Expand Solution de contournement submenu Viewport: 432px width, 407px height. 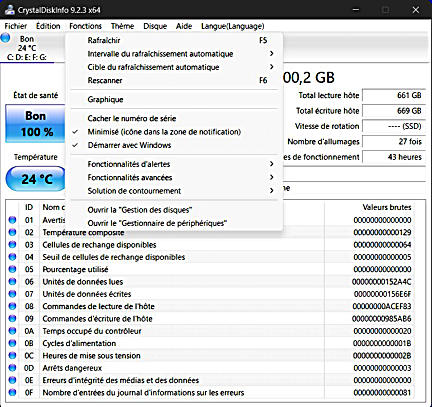point(174,191)
